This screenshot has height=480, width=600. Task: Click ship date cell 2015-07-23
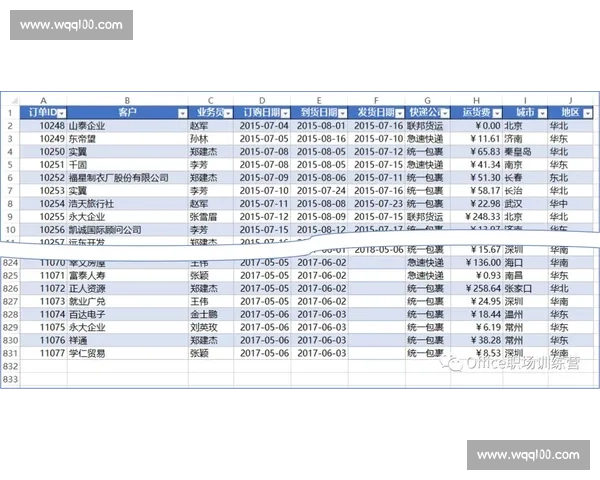376,204
